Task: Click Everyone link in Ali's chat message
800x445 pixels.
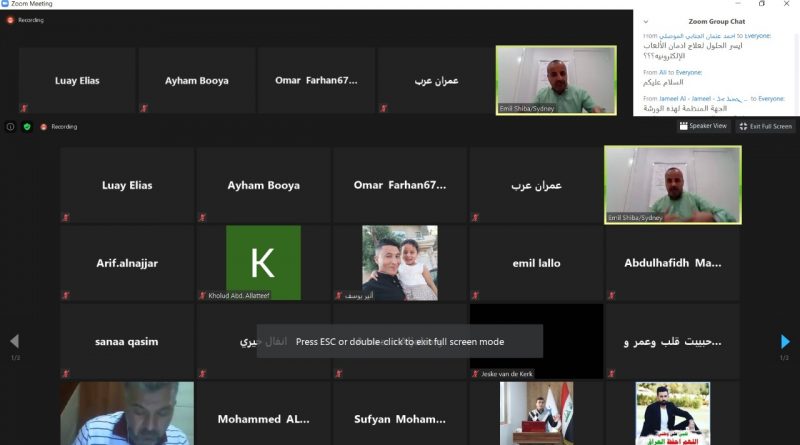Action: [x=689, y=72]
